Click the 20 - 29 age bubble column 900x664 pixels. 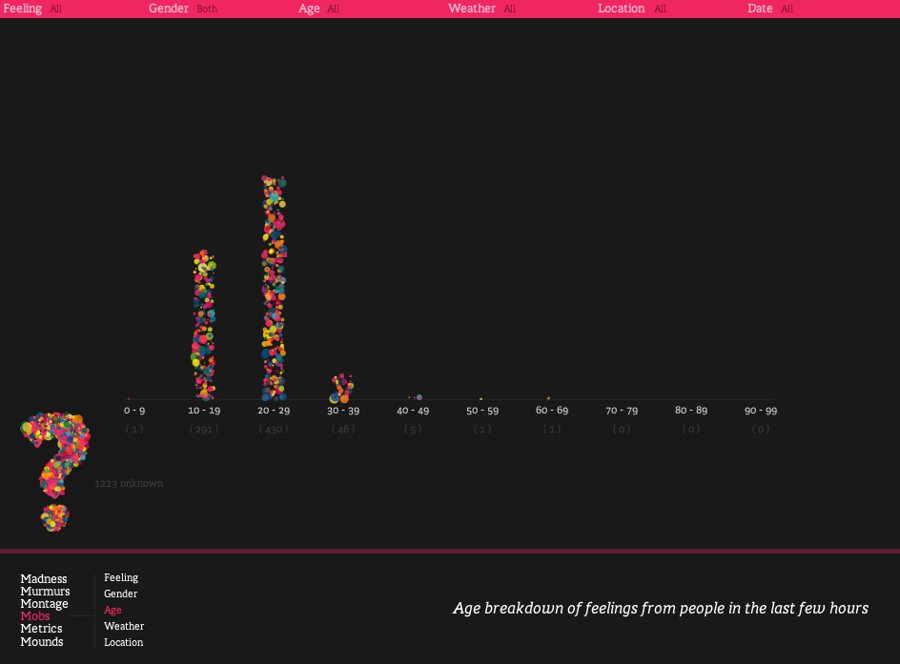[274, 288]
